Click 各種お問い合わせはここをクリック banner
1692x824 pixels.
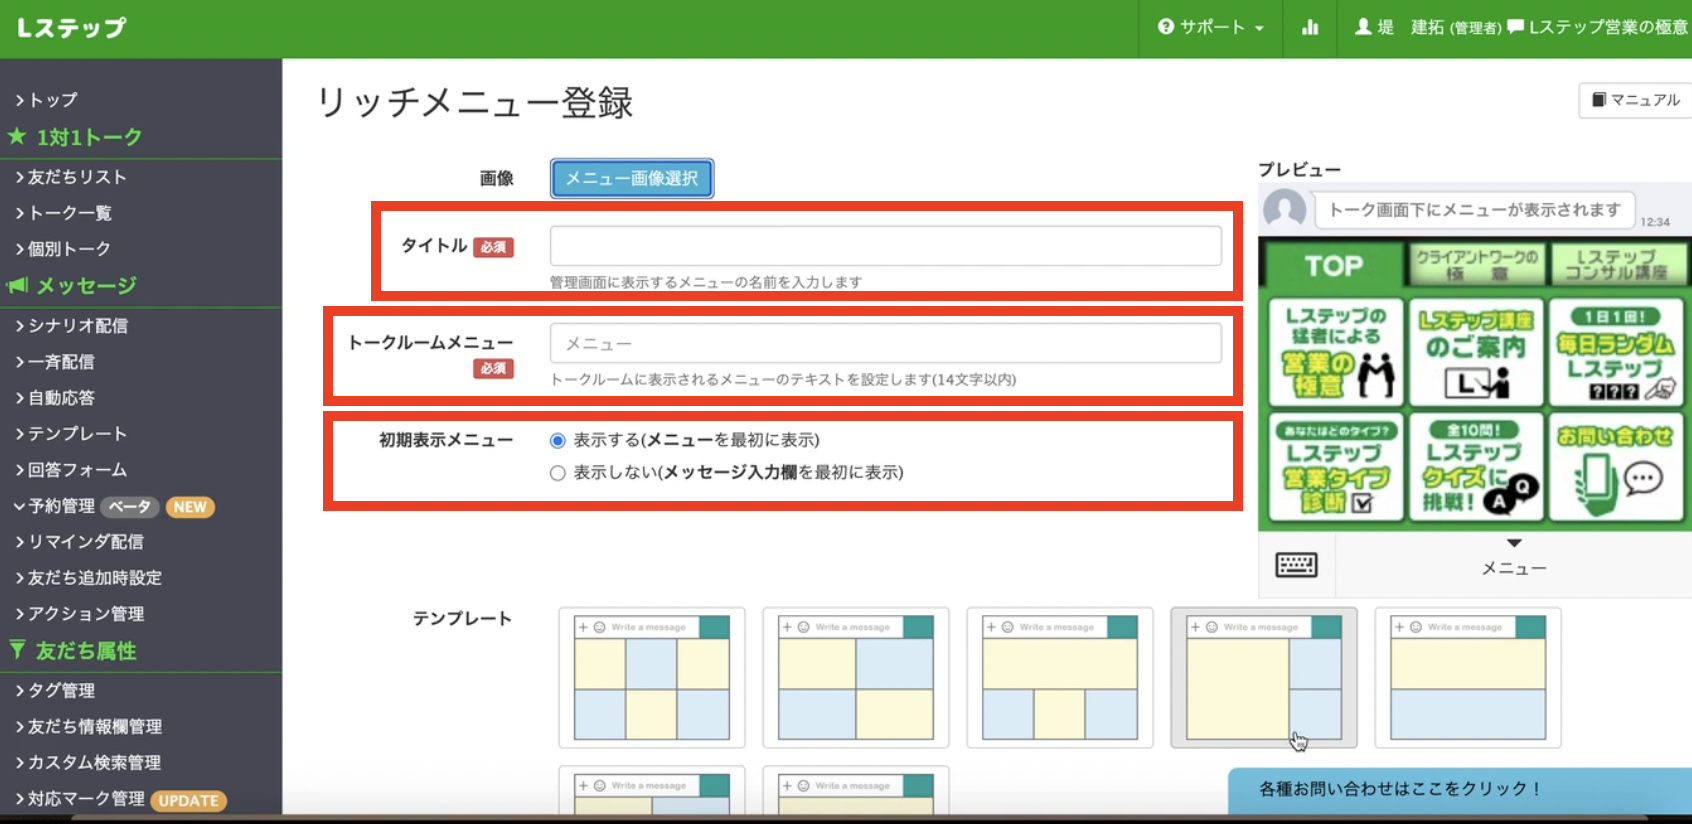pos(1460,790)
